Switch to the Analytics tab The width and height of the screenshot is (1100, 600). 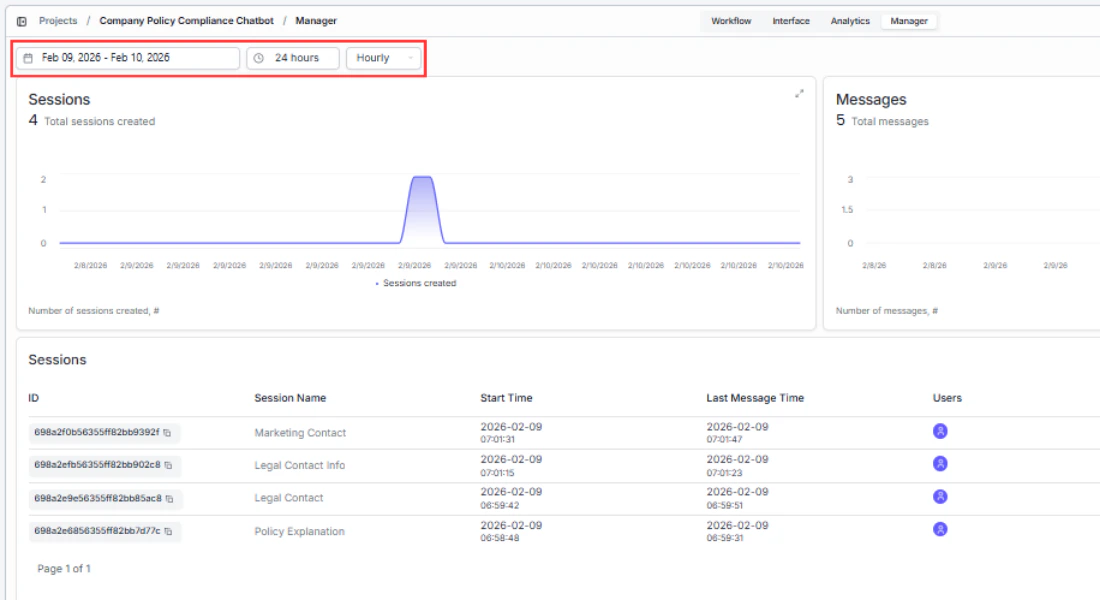[849, 20]
